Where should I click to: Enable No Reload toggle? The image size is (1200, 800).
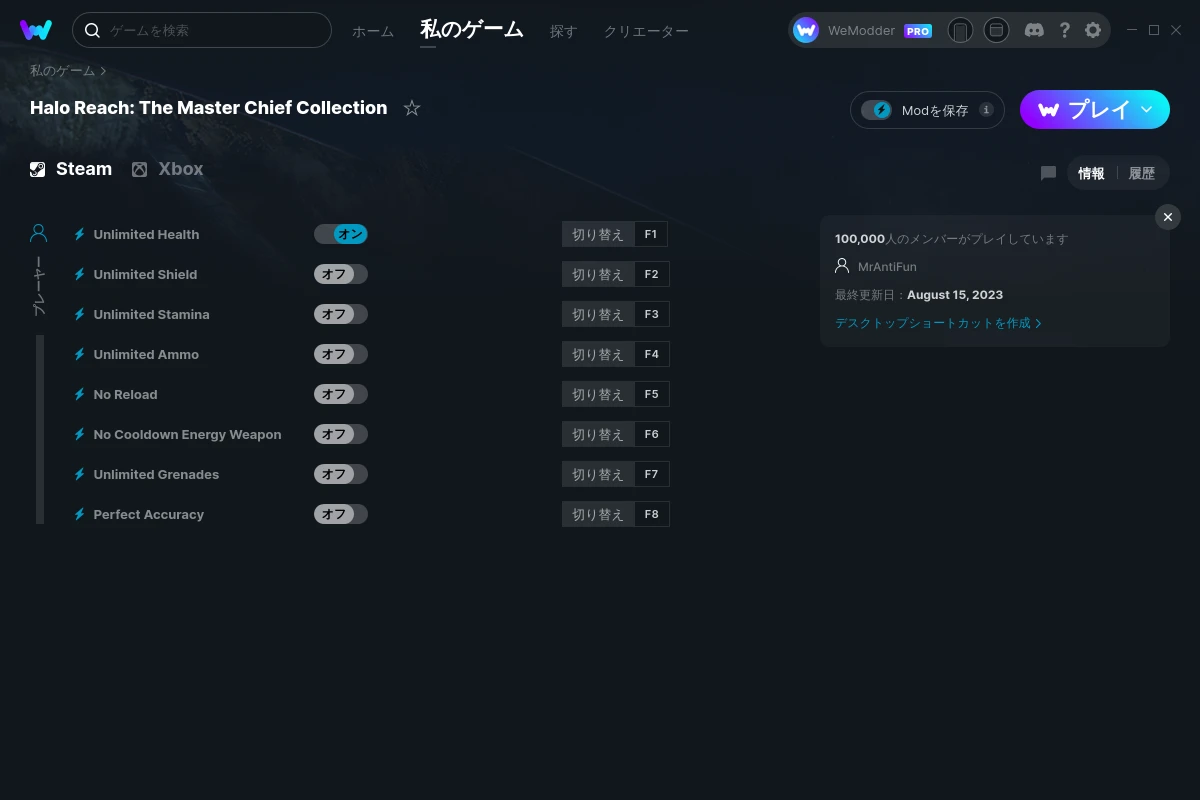341,394
